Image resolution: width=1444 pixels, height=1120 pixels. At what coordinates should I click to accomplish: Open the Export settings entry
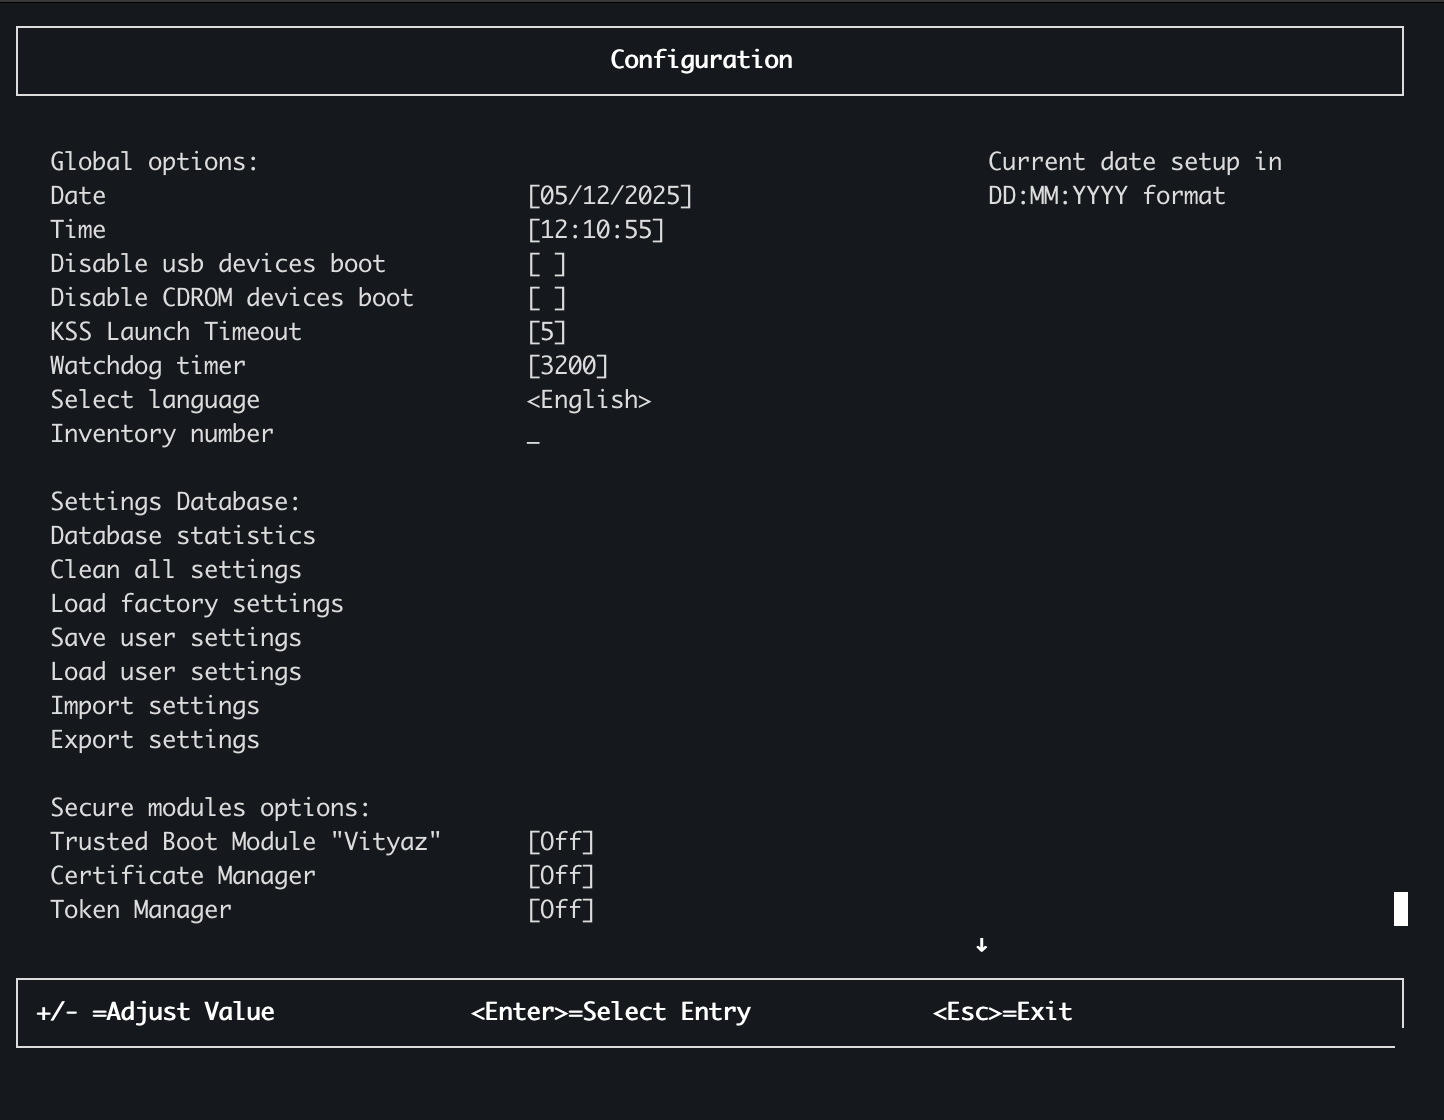tap(155, 740)
